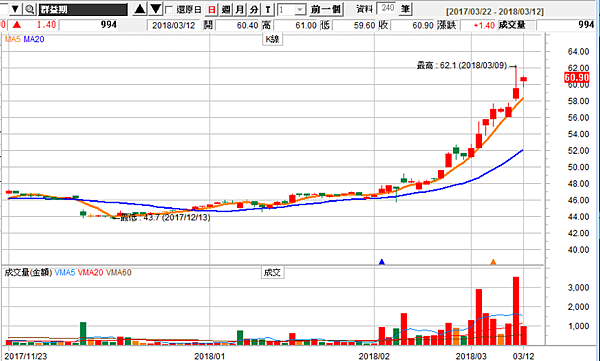Open the 成交 volume panel selector
This screenshot has width=600, height=361.
(272, 273)
